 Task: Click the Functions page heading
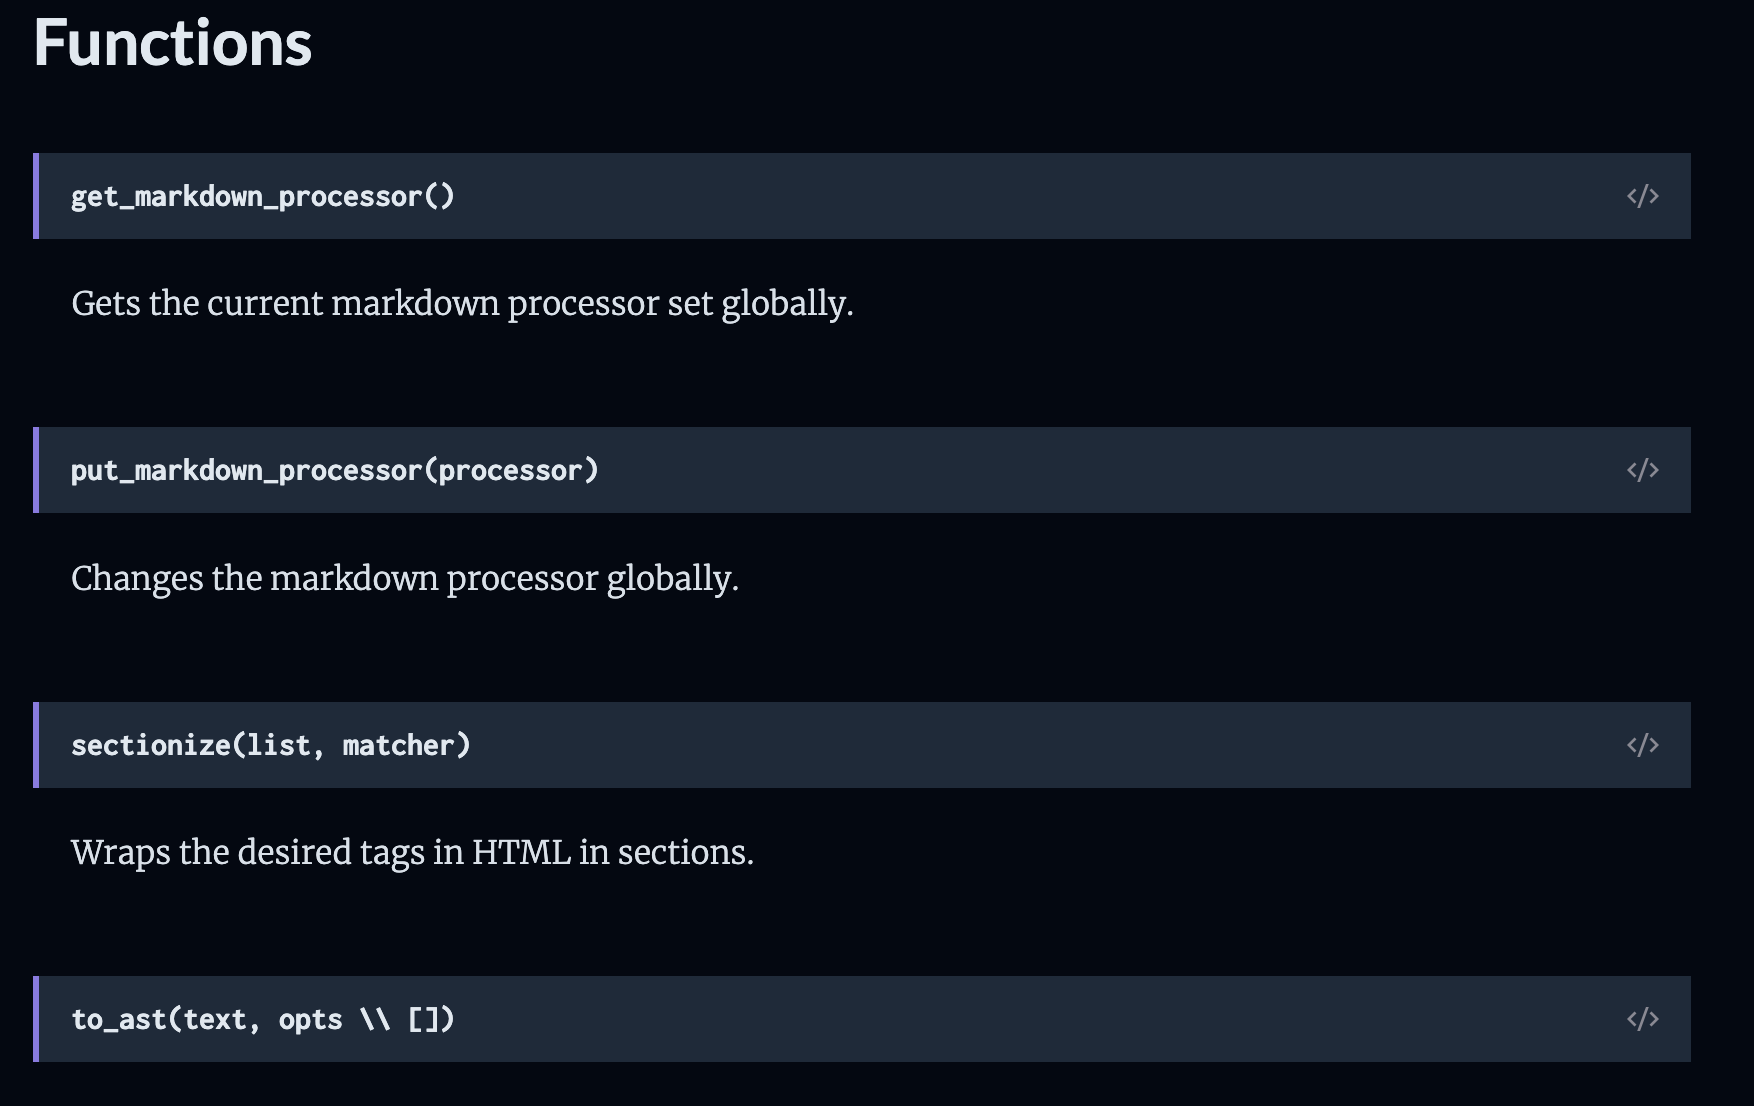tap(172, 42)
